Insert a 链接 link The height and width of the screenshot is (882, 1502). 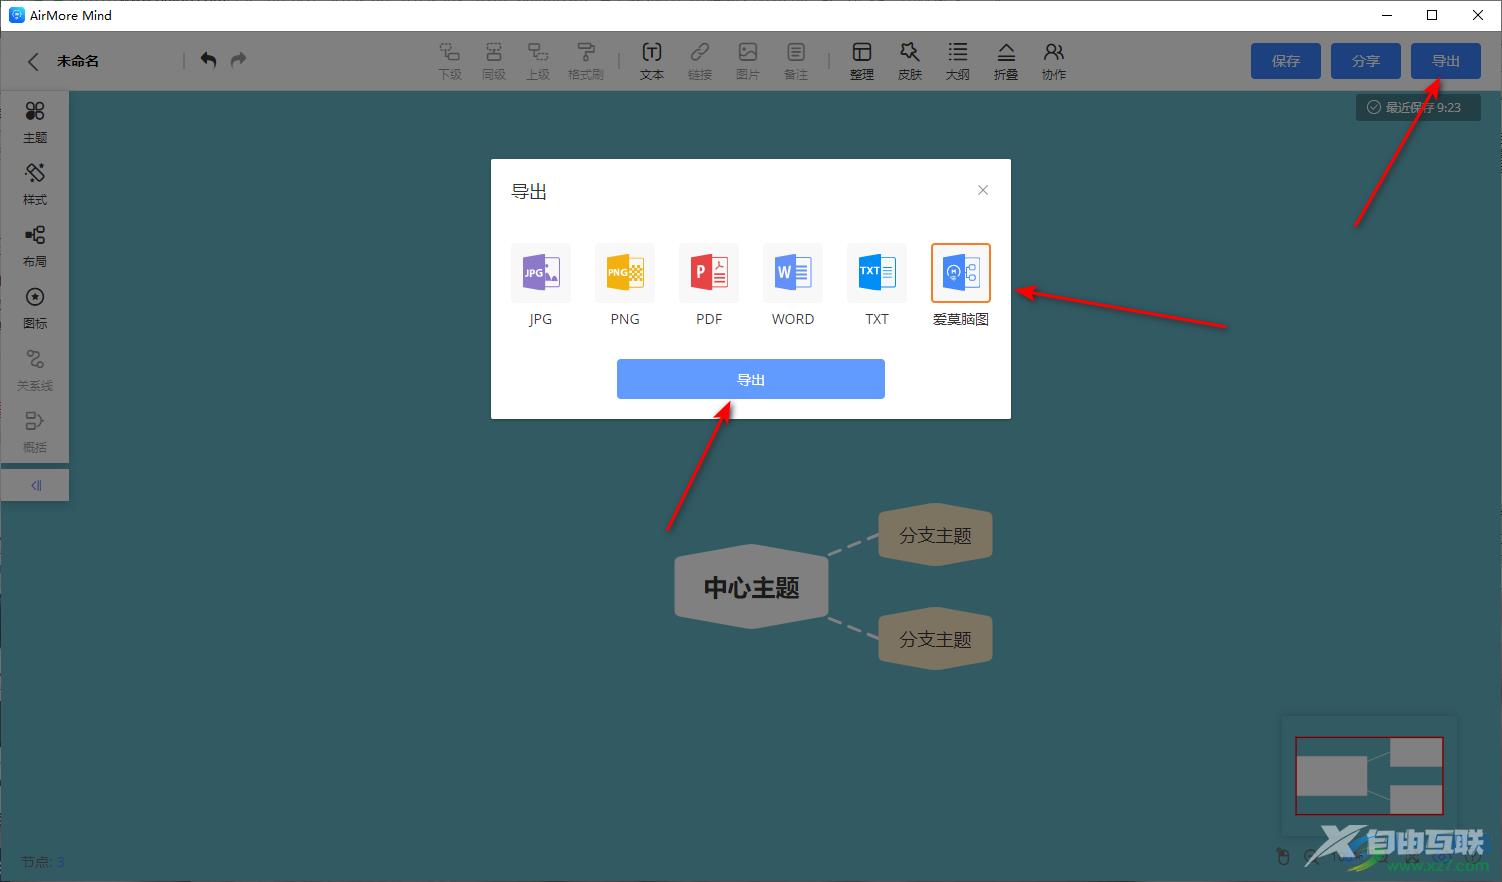pyautogui.click(x=700, y=61)
